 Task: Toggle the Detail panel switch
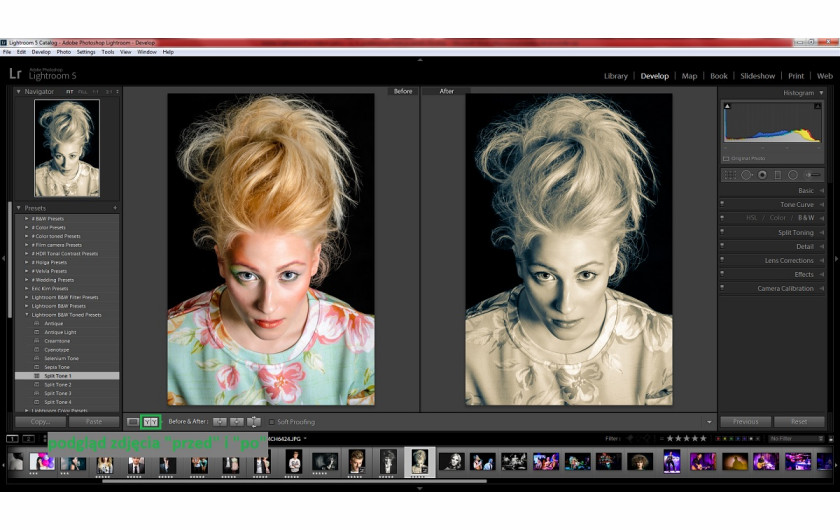pyautogui.click(x=722, y=246)
